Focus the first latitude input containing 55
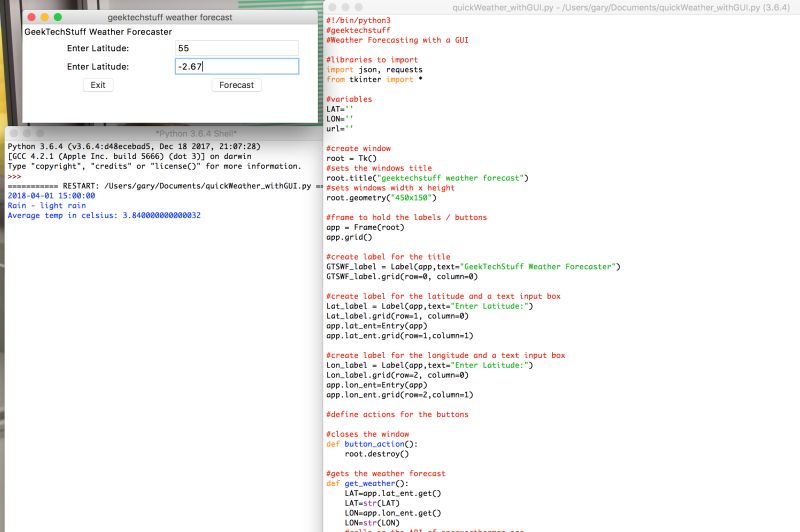Viewport: 800px width, 532px height. (x=237, y=48)
